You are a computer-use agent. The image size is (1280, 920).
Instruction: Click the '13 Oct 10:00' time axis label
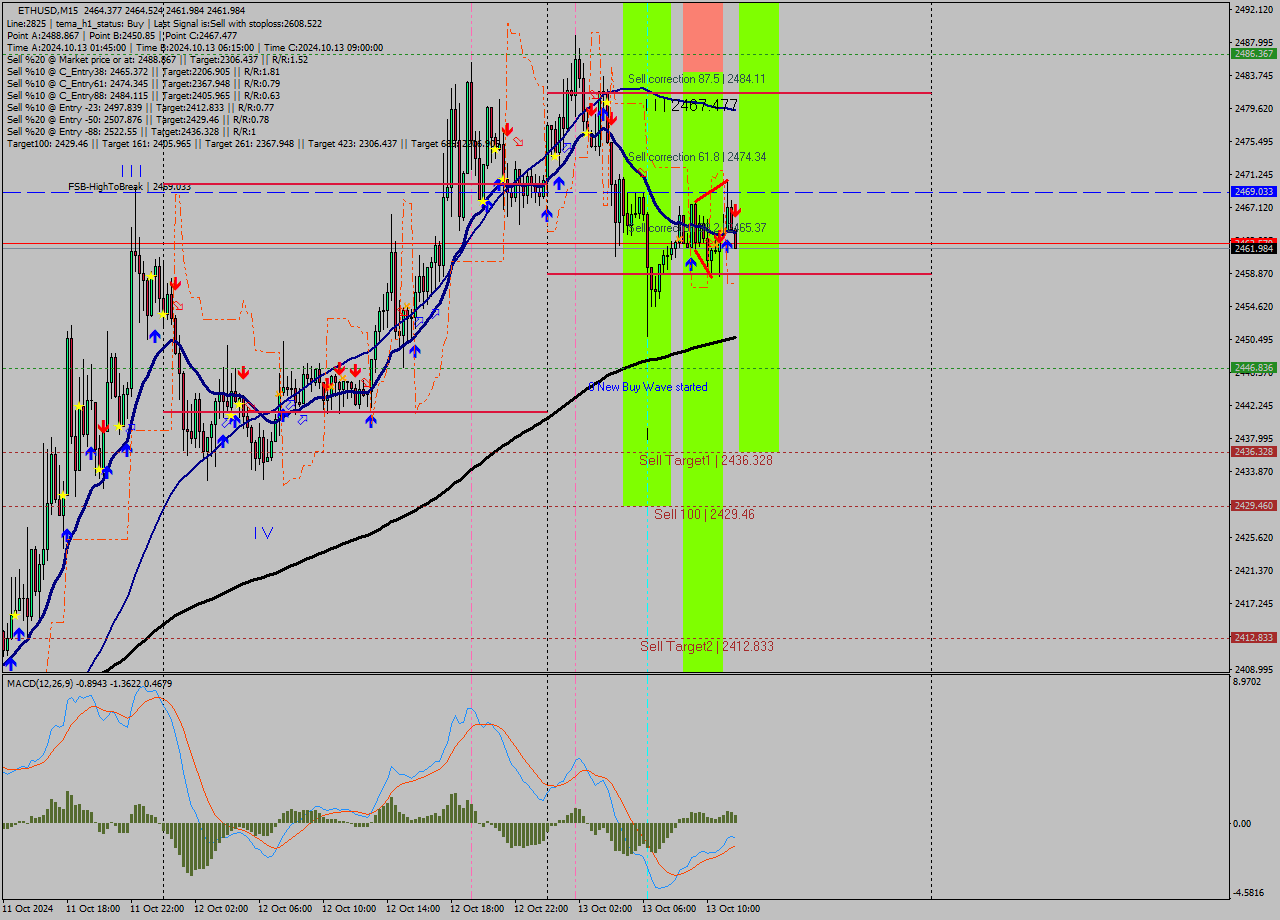click(x=733, y=909)
